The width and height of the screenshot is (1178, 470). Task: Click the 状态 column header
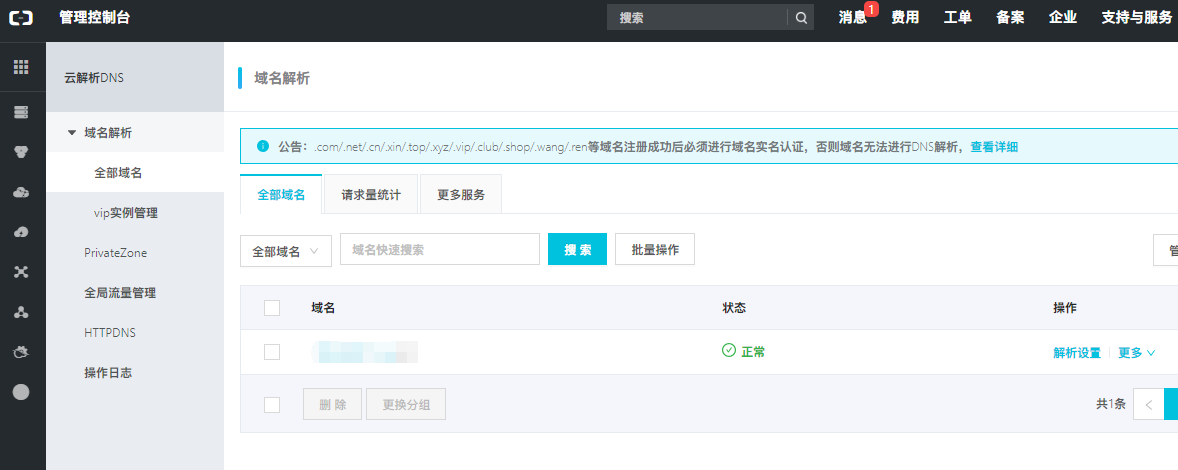pos(734,308)
